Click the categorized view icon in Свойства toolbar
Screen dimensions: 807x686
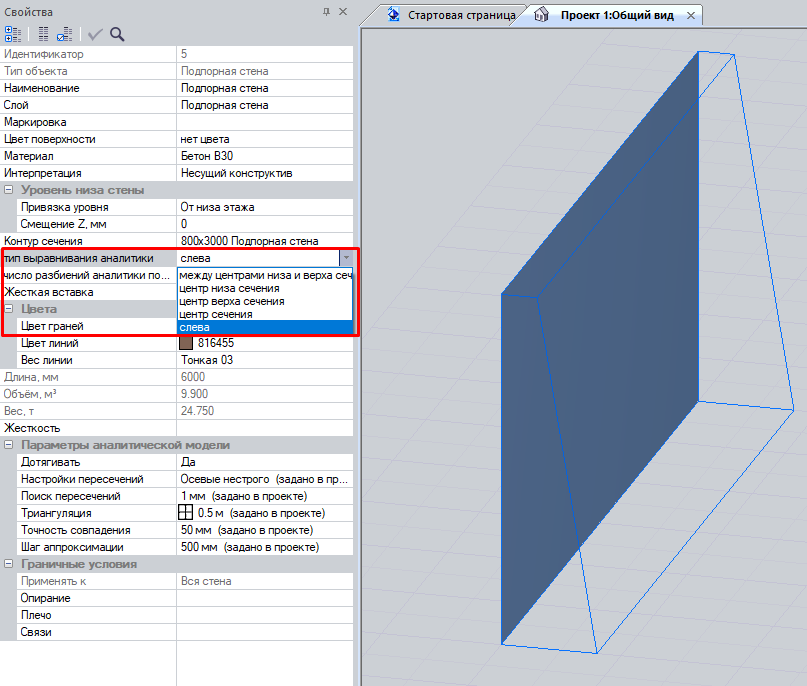click(13, 34)
